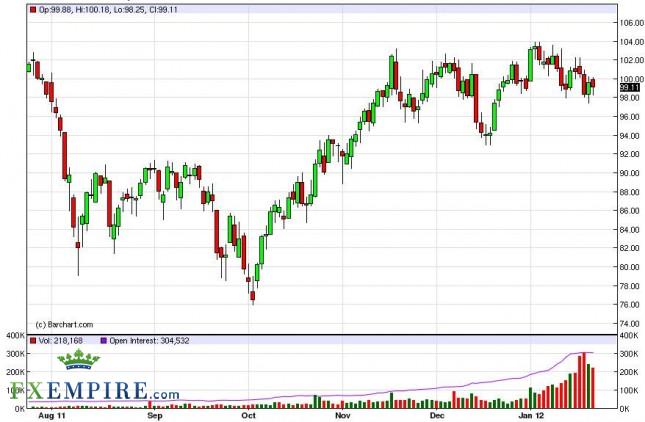Image resolution: width=645 pixels, height=422 pixels.
Task: Click the right-side 100K volume axis label
Action: (x=629, y=390)
